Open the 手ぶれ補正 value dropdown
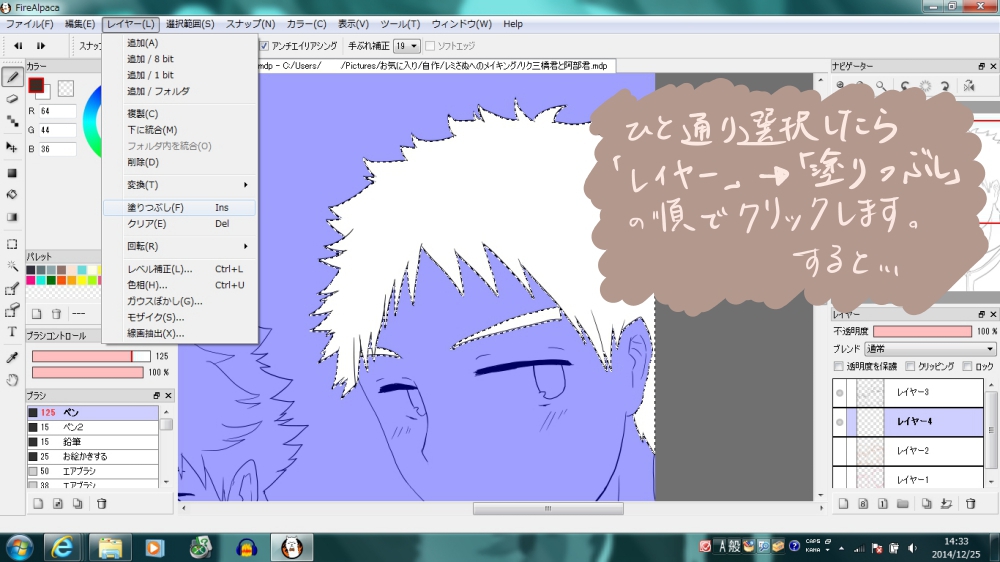This screenshot has height=562, width=1000. 406,46
